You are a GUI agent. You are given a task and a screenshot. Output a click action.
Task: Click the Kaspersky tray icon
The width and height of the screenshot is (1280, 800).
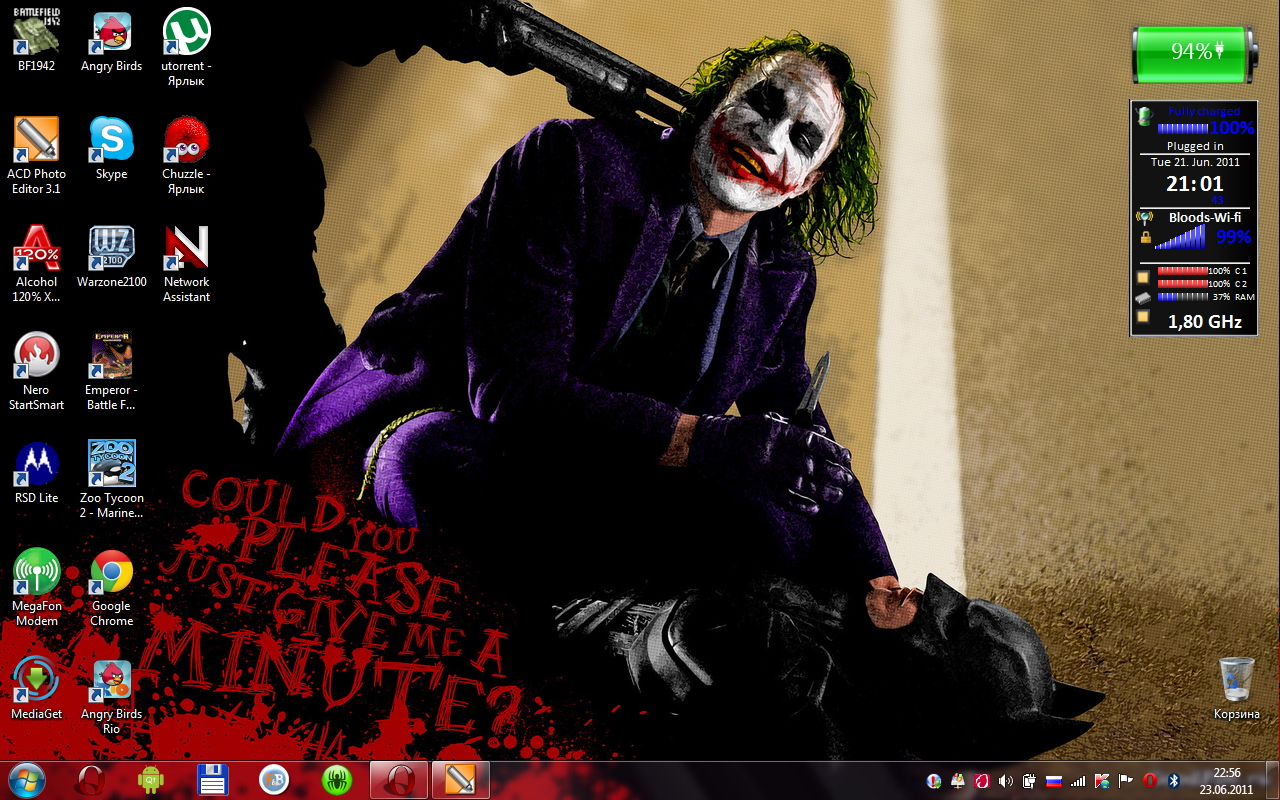pyautogui.click(x=1102, y=780)
